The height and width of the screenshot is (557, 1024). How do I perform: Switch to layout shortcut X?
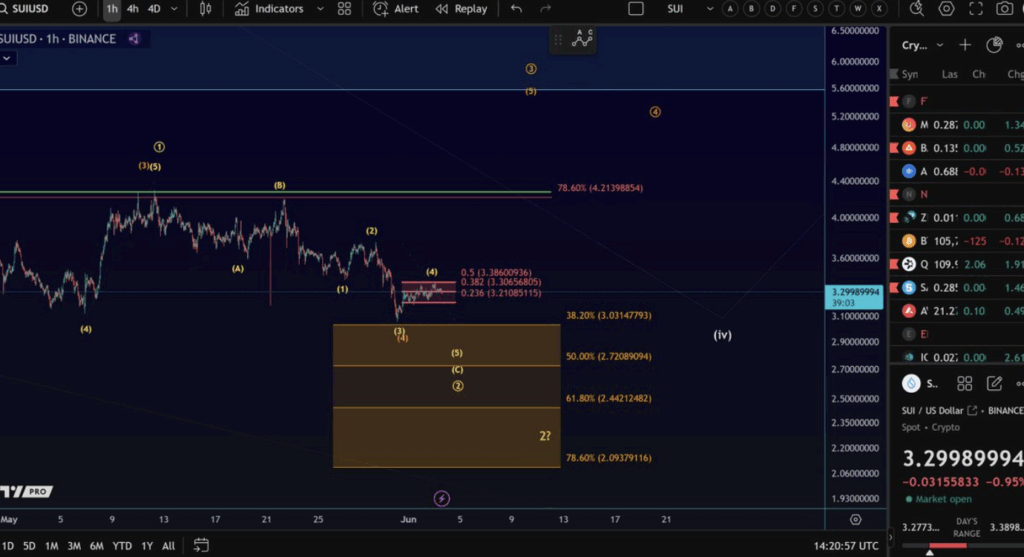(x=879, y=8)
